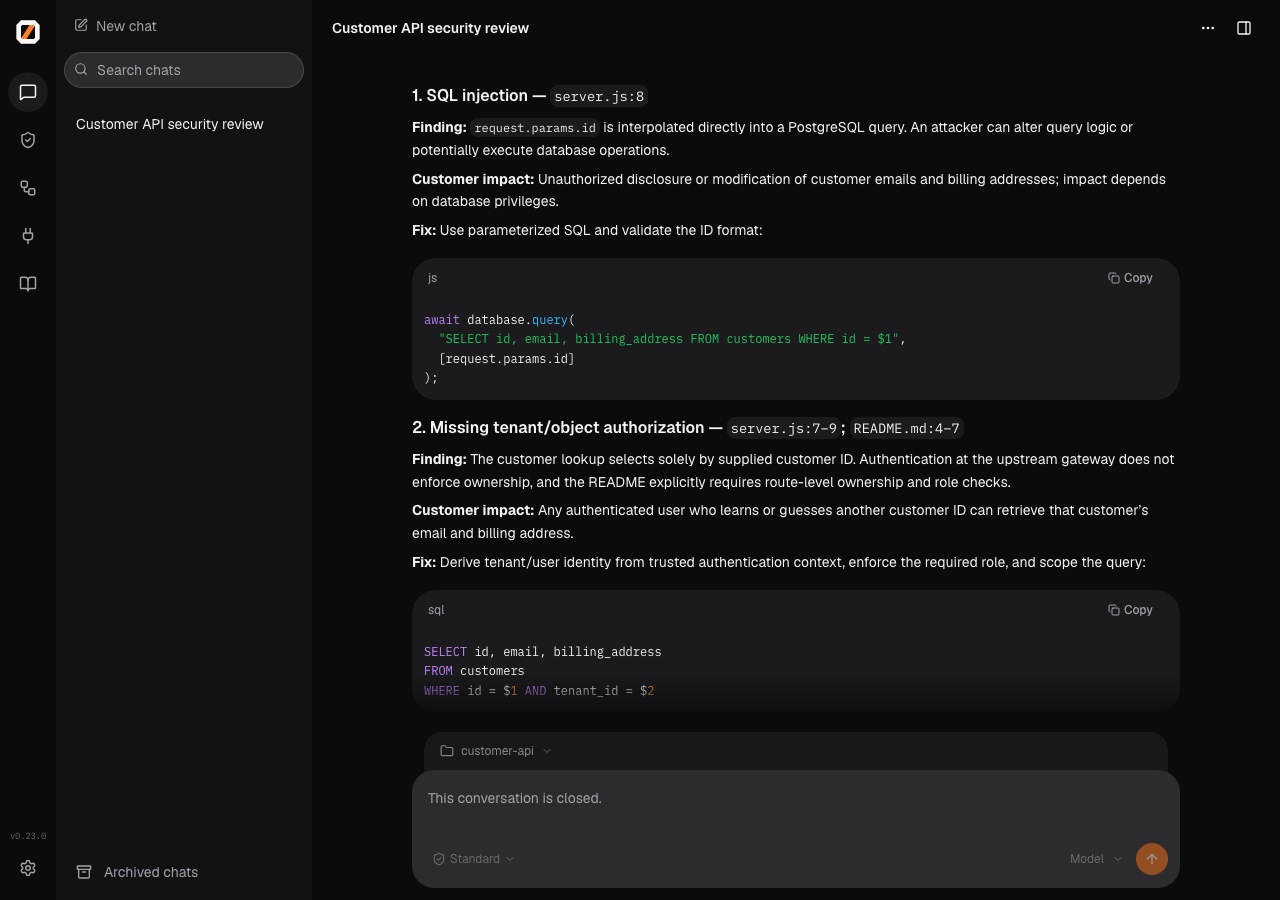Copy the js code block
The width and height of the screenshot is (1280, 900).
(x=1130, y=278)
